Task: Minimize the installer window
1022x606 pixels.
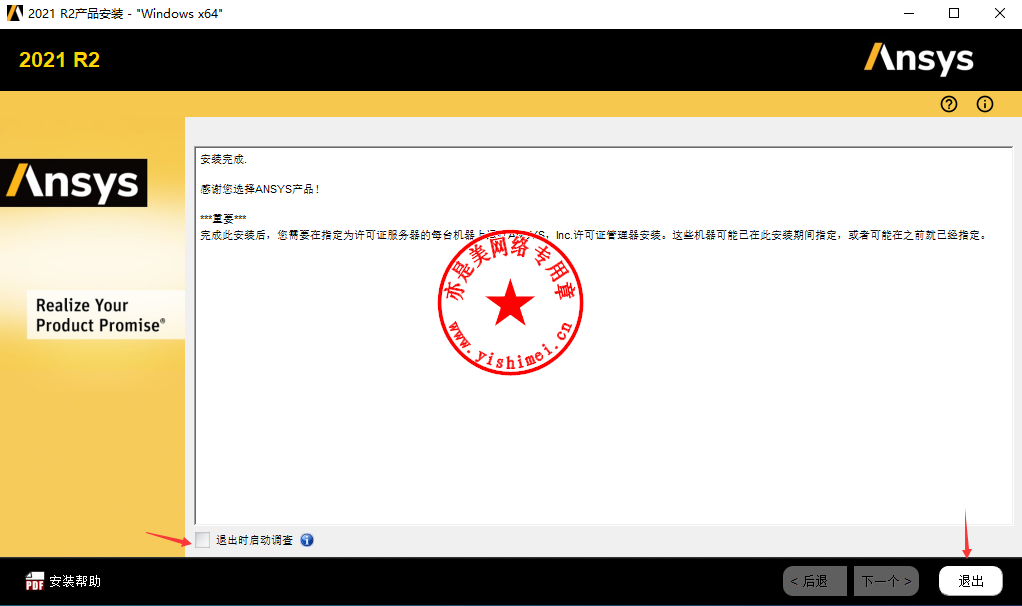Action: point(909,13)
